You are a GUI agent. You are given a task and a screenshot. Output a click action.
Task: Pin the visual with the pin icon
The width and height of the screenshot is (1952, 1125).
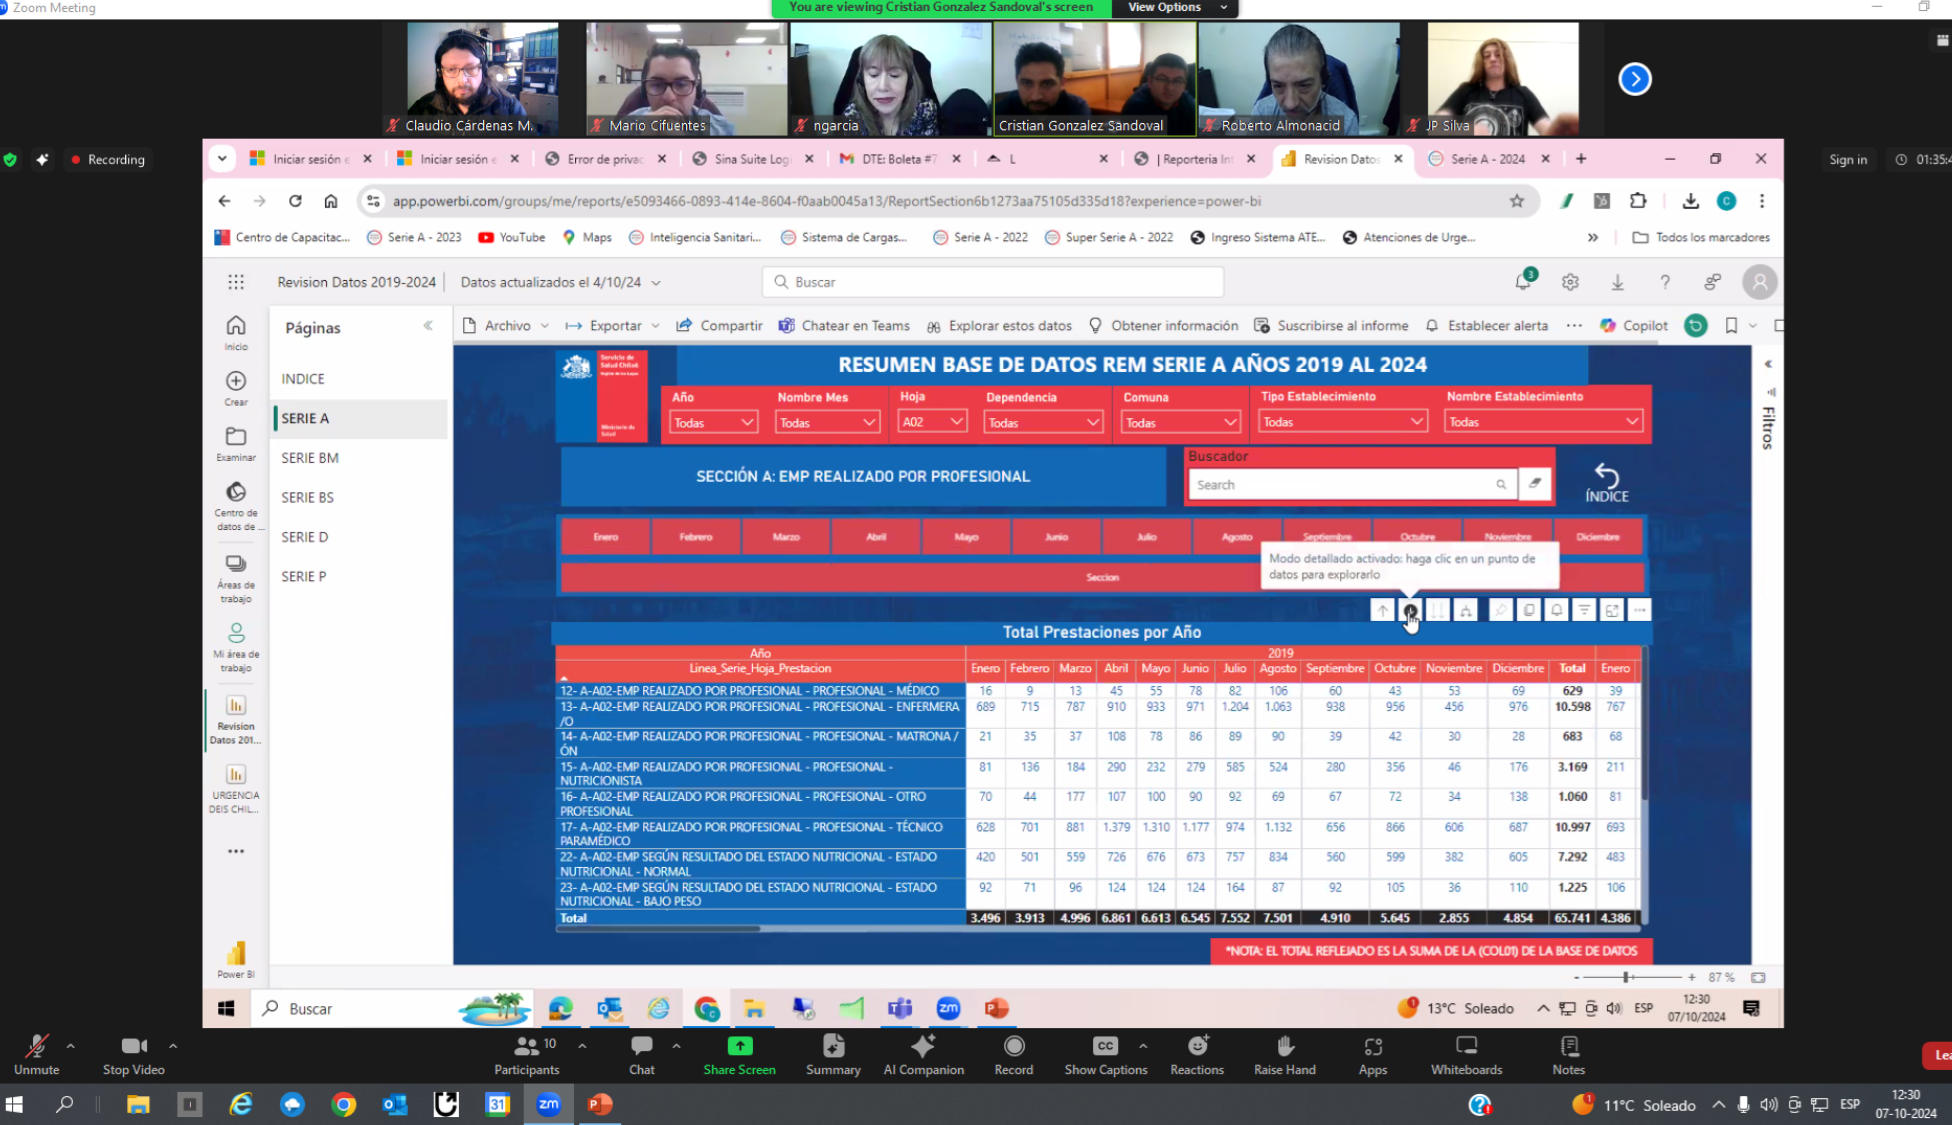point(1501,610)
